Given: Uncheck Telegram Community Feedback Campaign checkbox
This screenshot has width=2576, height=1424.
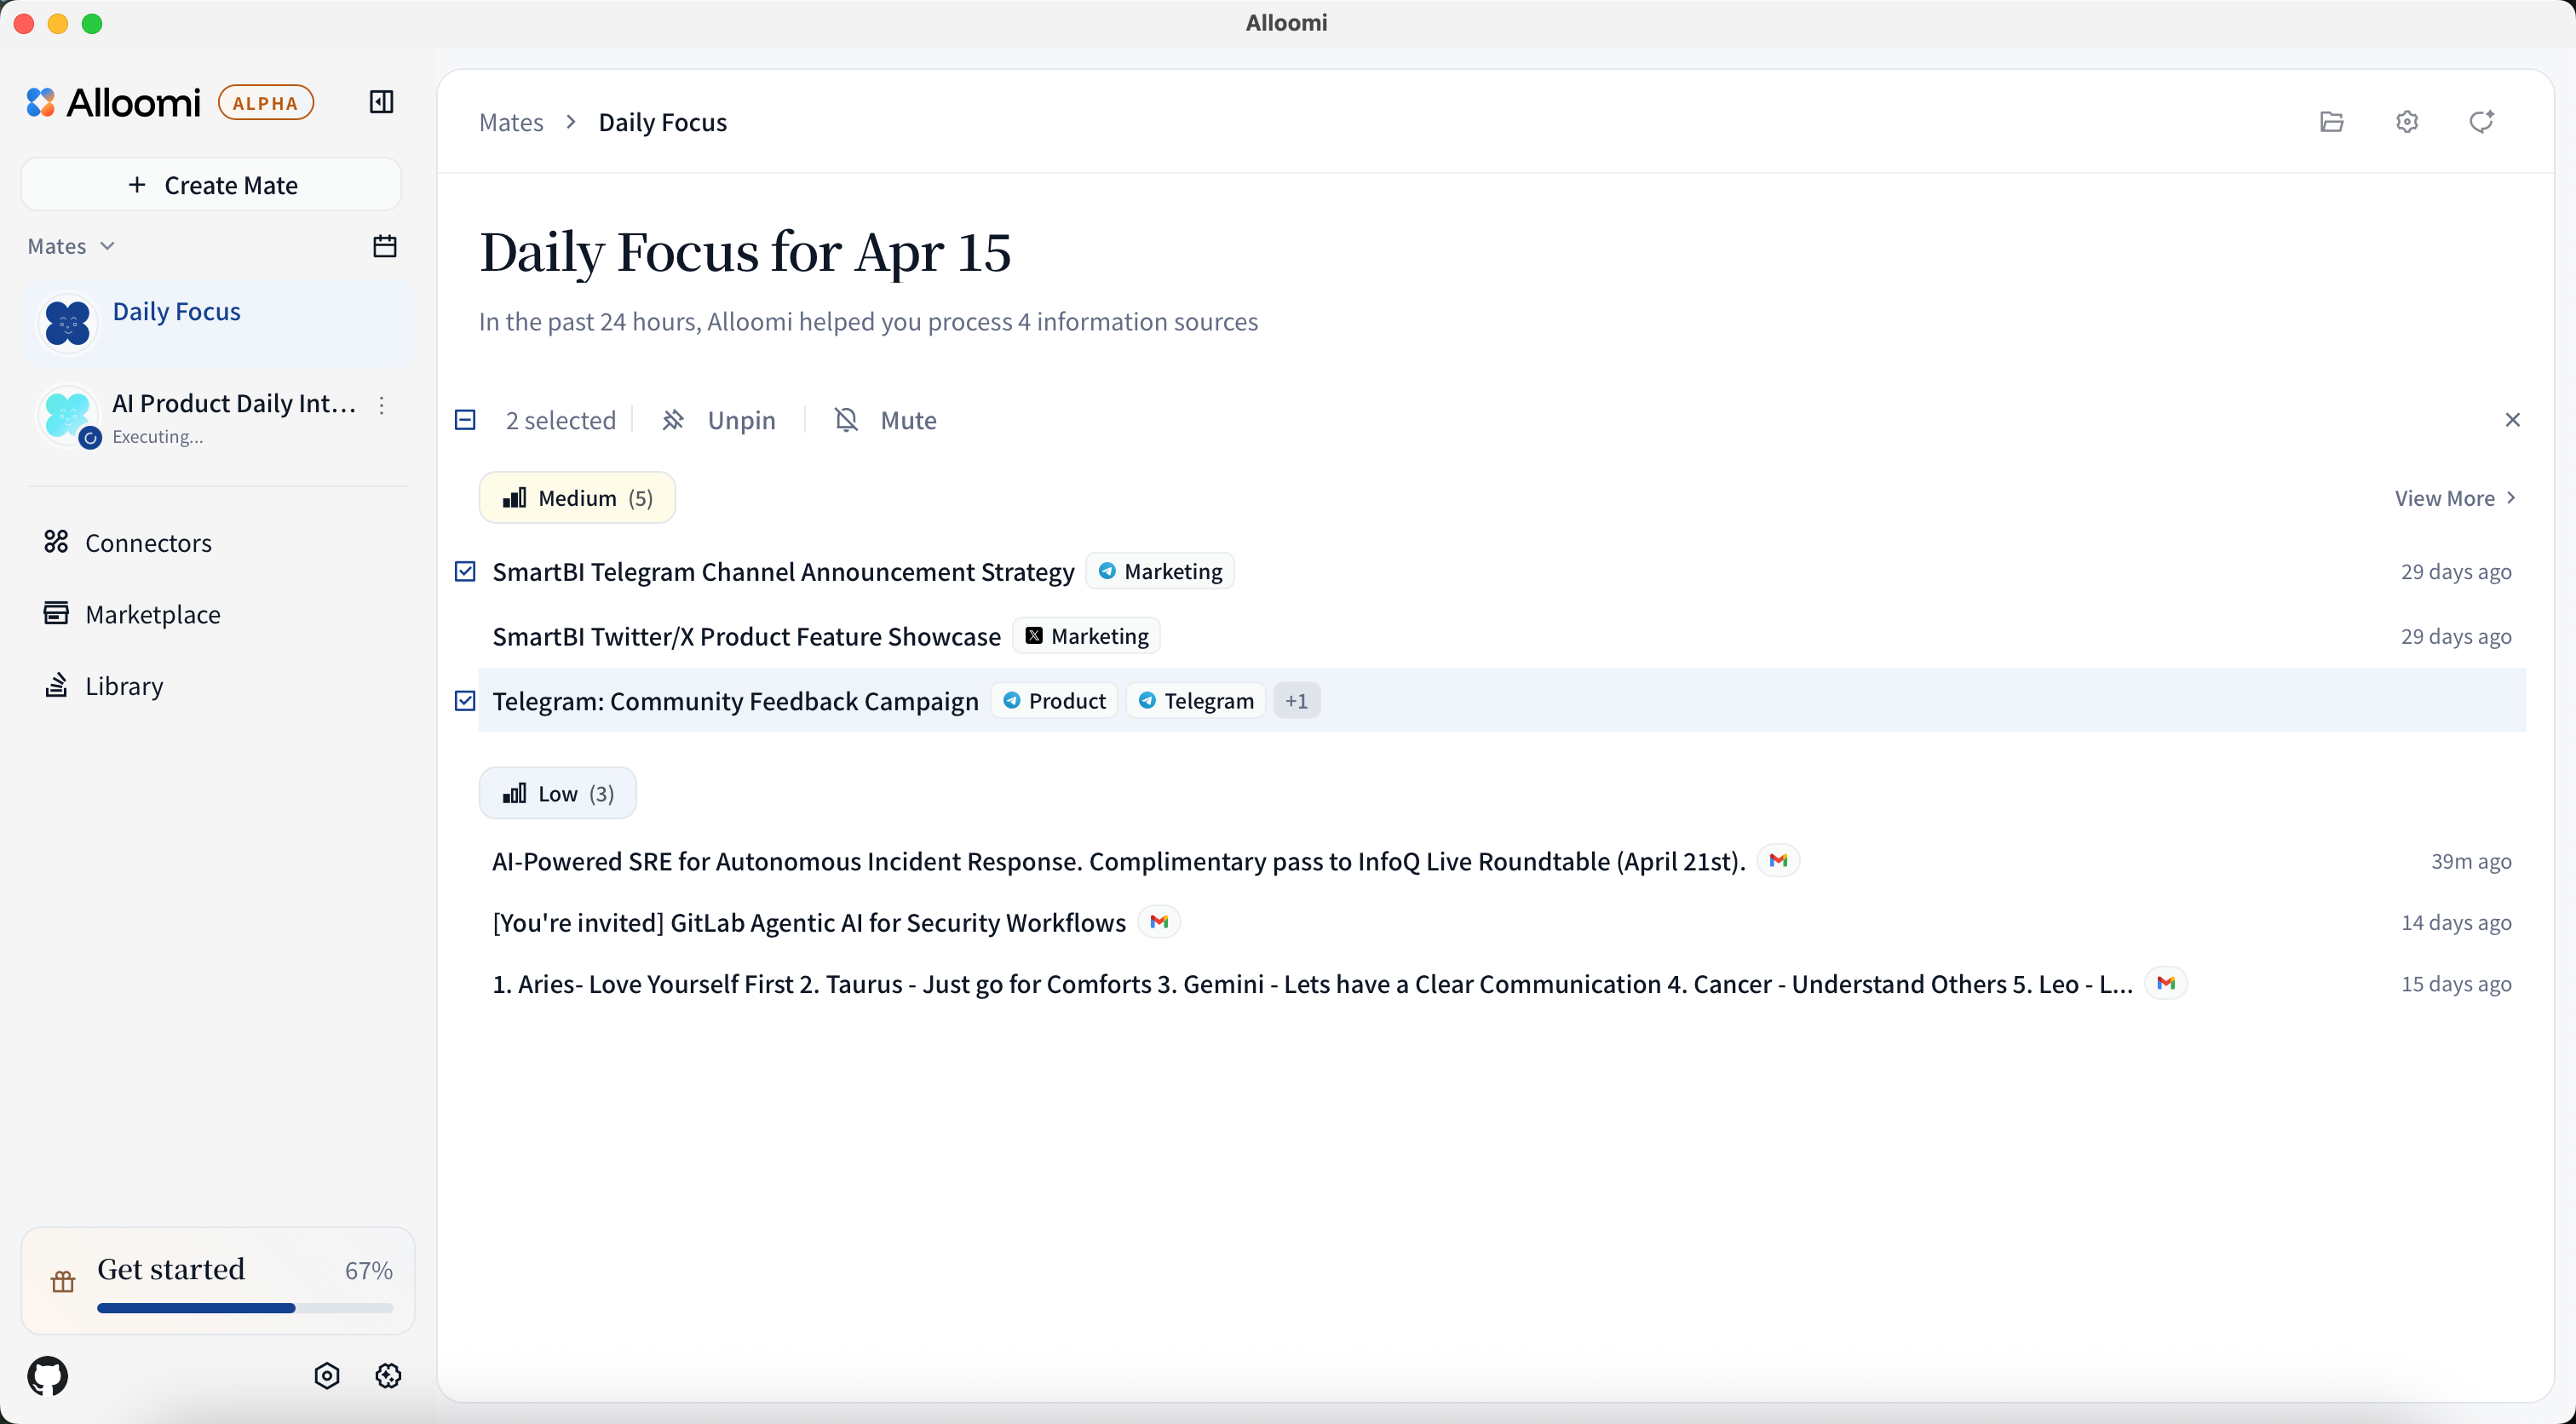Looking at the screenshot, I should point(465,701).
